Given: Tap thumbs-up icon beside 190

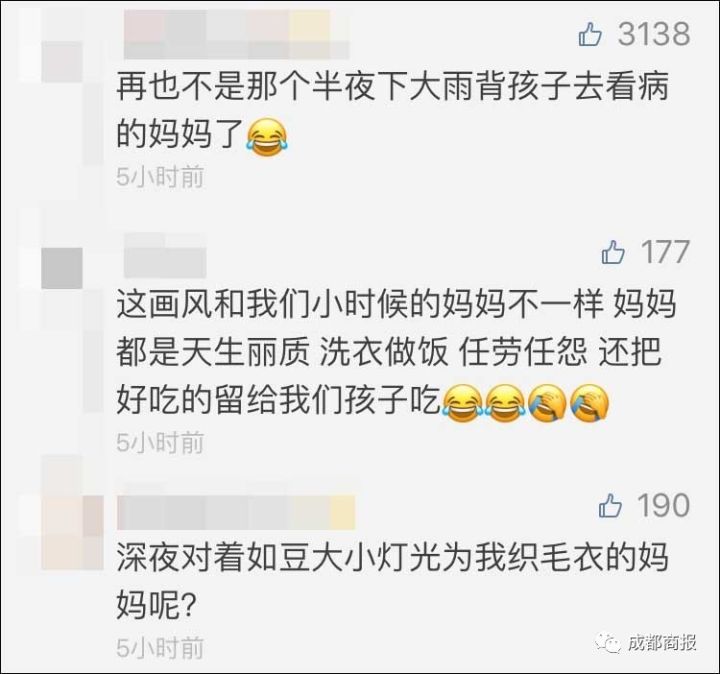Looking at the screenshot, I should pos(611,506).
